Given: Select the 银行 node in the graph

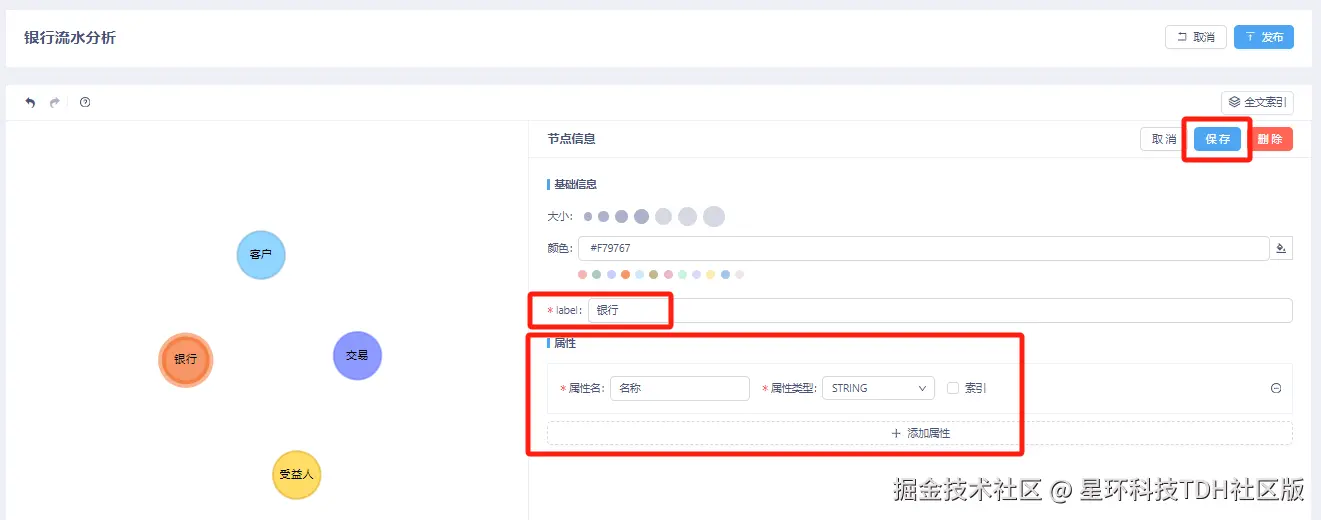Looking at the screenshot, I should [186, 359].
